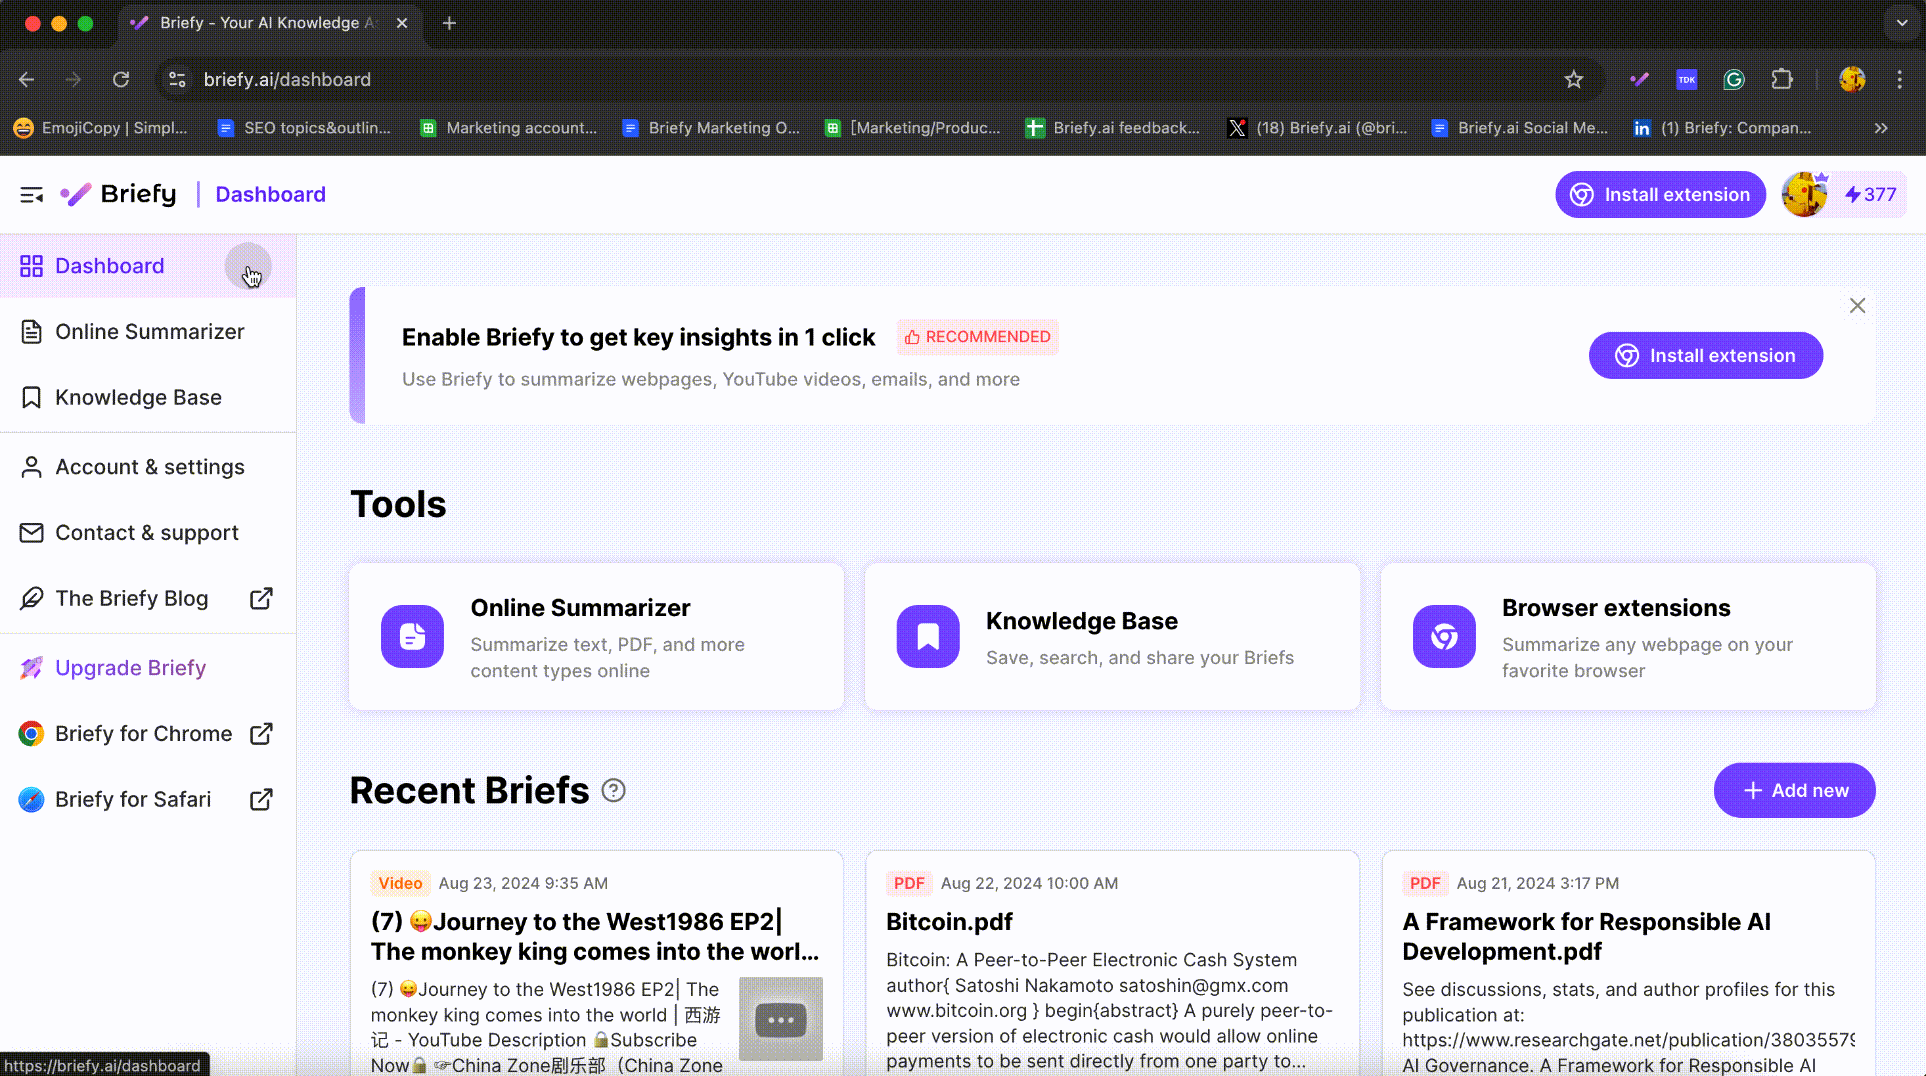
Task: Close the Briefy browser tab
Action: click(402, 23)
